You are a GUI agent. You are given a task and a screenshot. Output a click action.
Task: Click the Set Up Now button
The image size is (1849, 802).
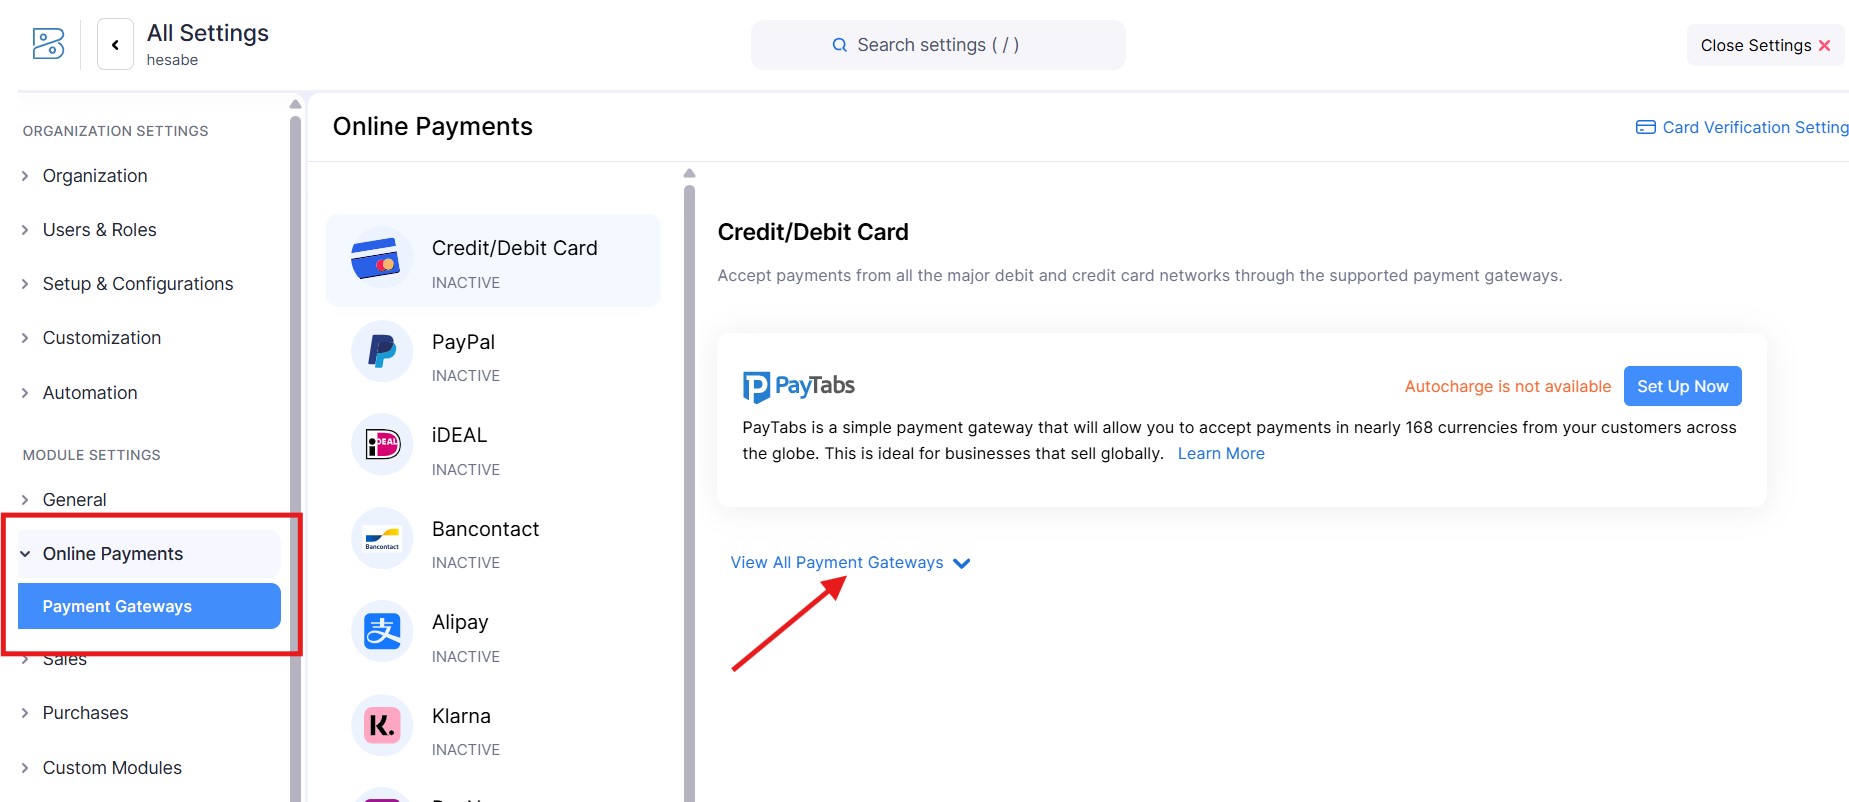(1682, 387)
